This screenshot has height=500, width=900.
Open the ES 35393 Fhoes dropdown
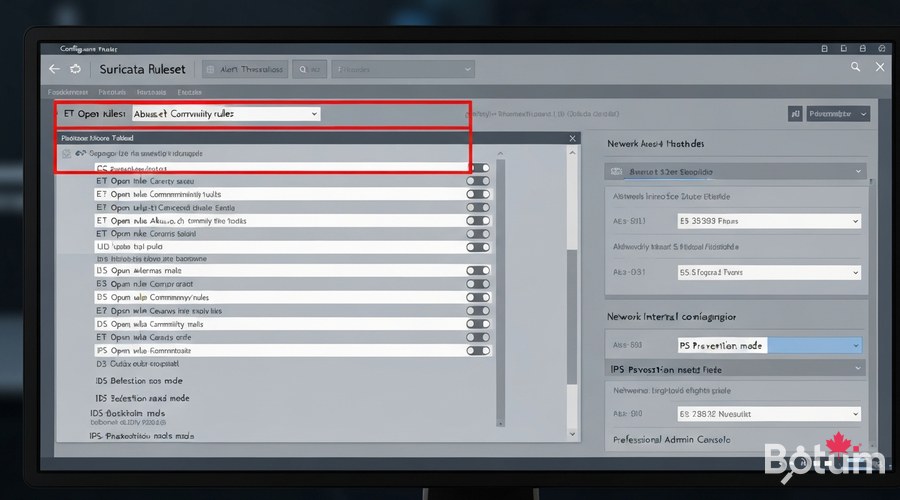pyautogui.click(x=769, y=221)
